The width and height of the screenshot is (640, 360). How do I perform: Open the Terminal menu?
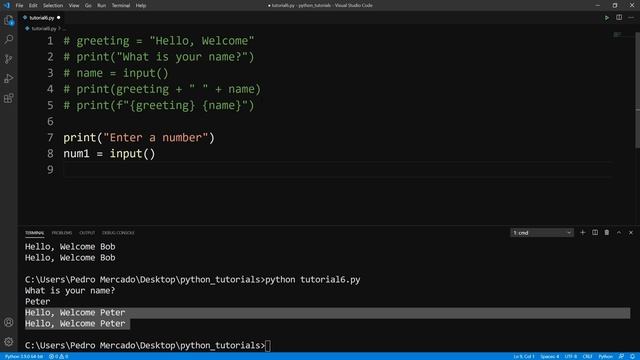(121, 5)
